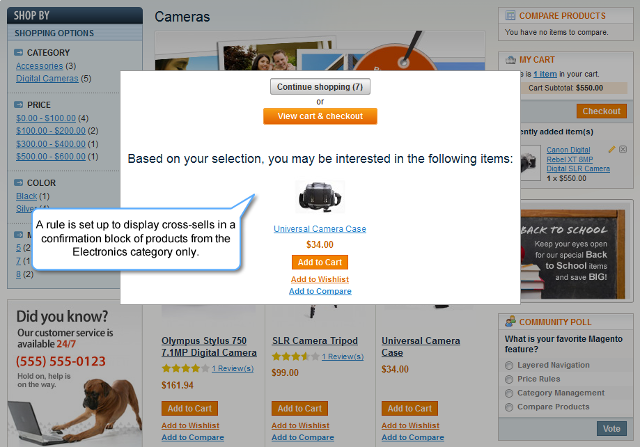Select the Layered Navigation poll option
Viewport: 640px width, 447px height.
tap(509, 365)
